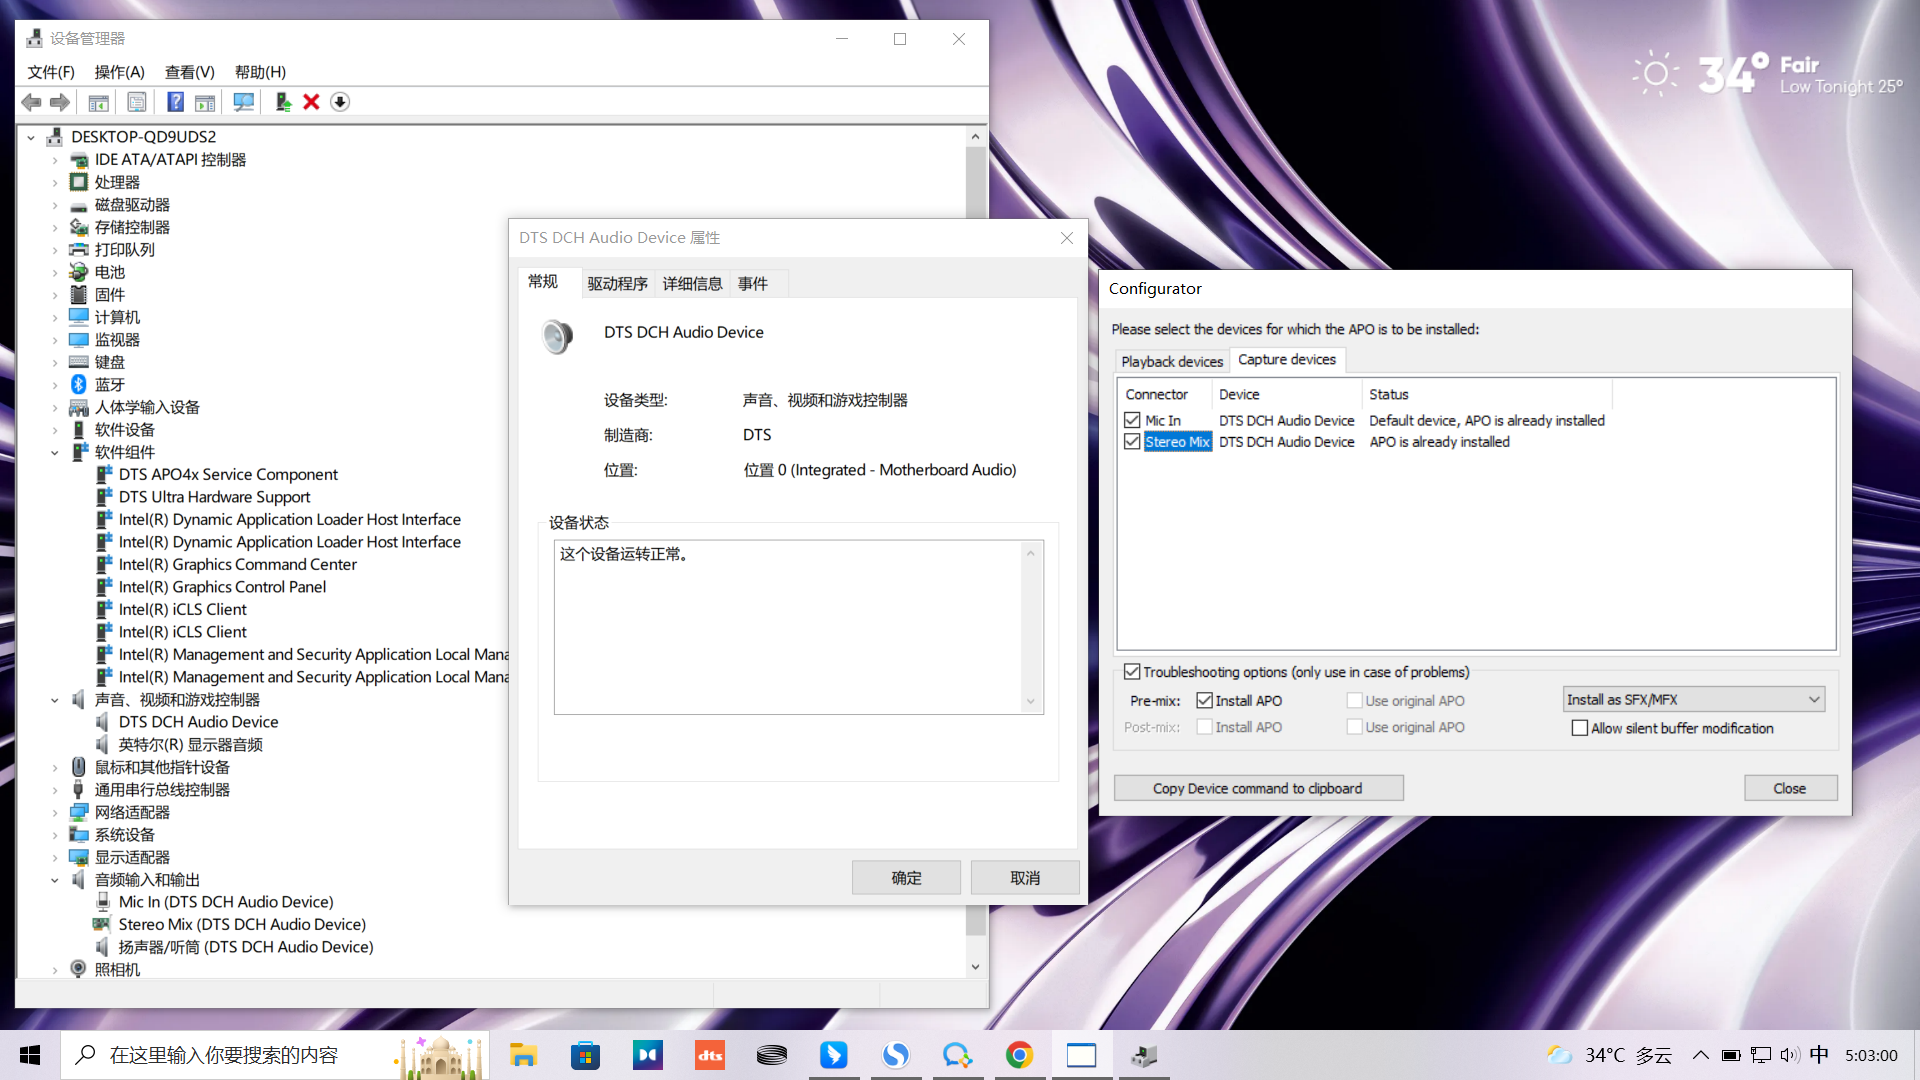Image resolution: width=1920 pixels, height=1080 pixels.
Task: Collapse the DESKTOP-QD9UDS2 root node
Action: [x=31, y=137]
